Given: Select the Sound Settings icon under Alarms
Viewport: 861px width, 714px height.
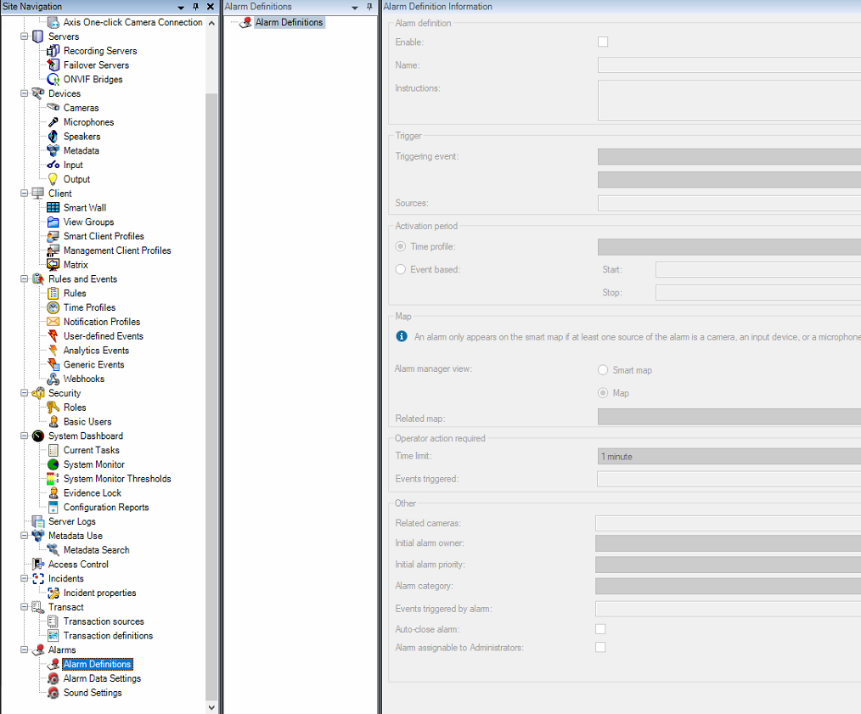Looking at the screenshot, I should pos(53,693).
